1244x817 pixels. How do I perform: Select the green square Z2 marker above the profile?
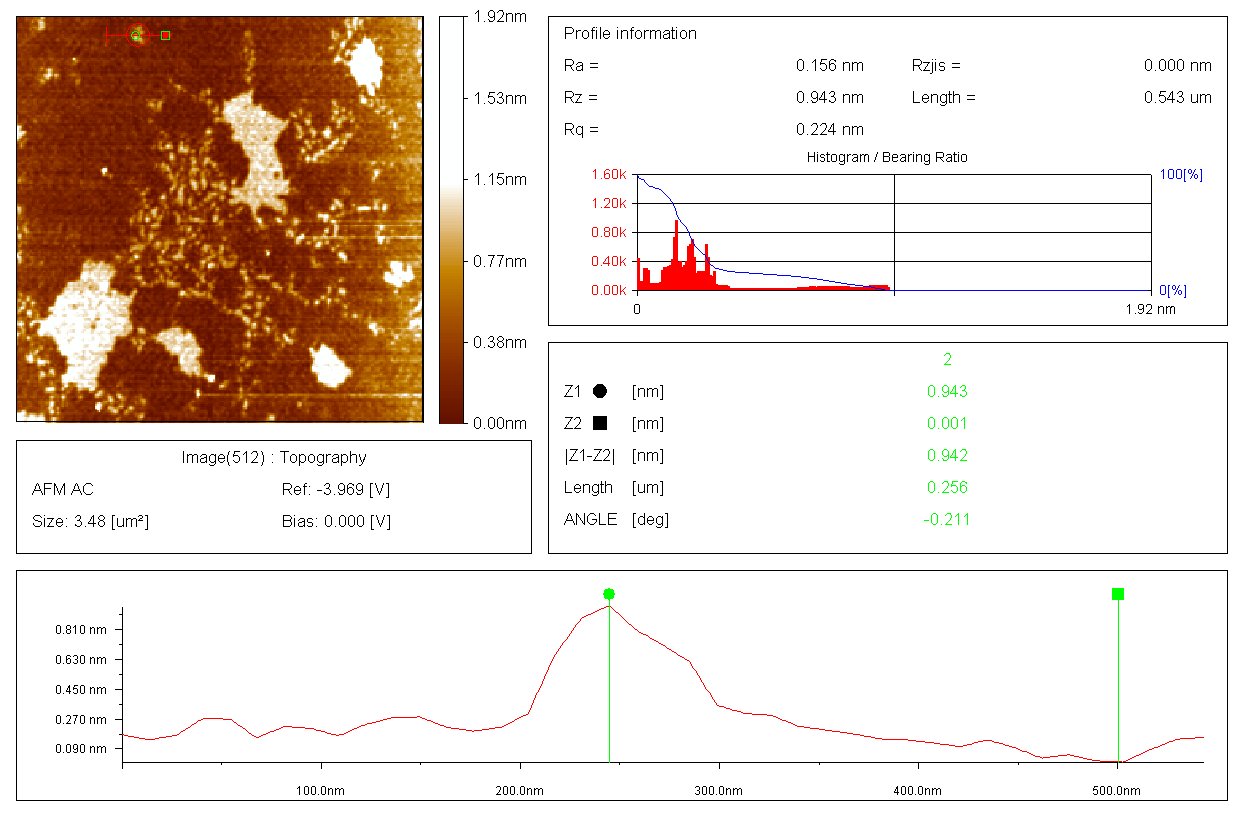(1118, 594)
